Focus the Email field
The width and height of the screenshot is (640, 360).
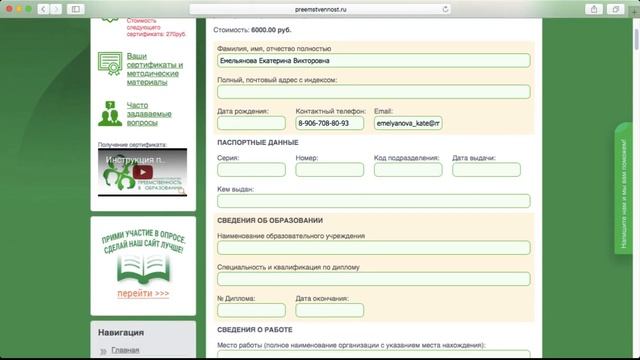pos(408,123)
